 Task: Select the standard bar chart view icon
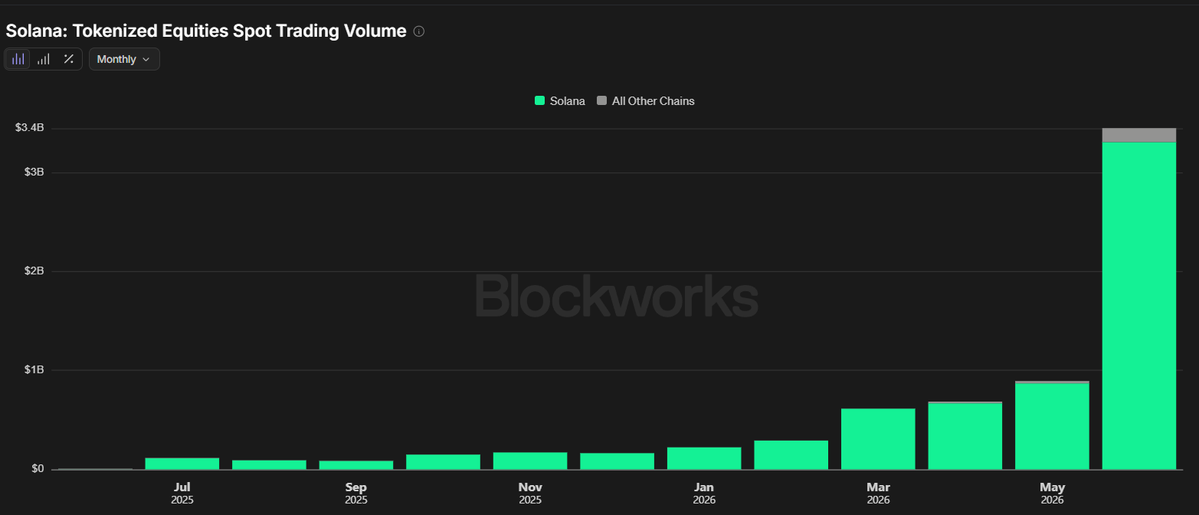tap(18, 59)
